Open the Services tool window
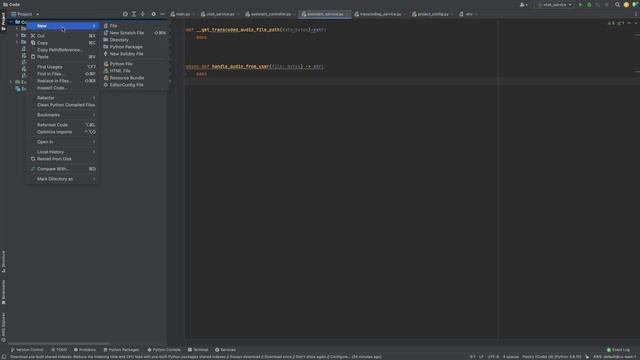This screenshot has height=360, width=640. 225,350
